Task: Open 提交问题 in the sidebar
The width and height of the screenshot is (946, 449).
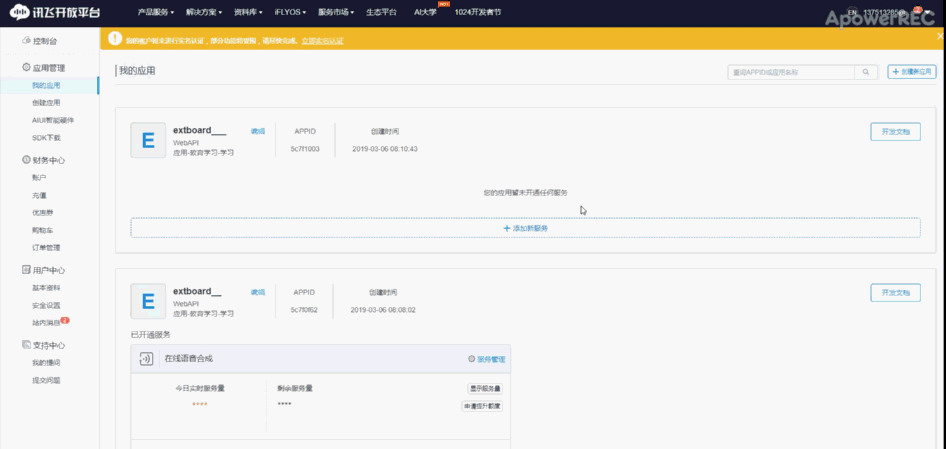Action: (46, 381)
